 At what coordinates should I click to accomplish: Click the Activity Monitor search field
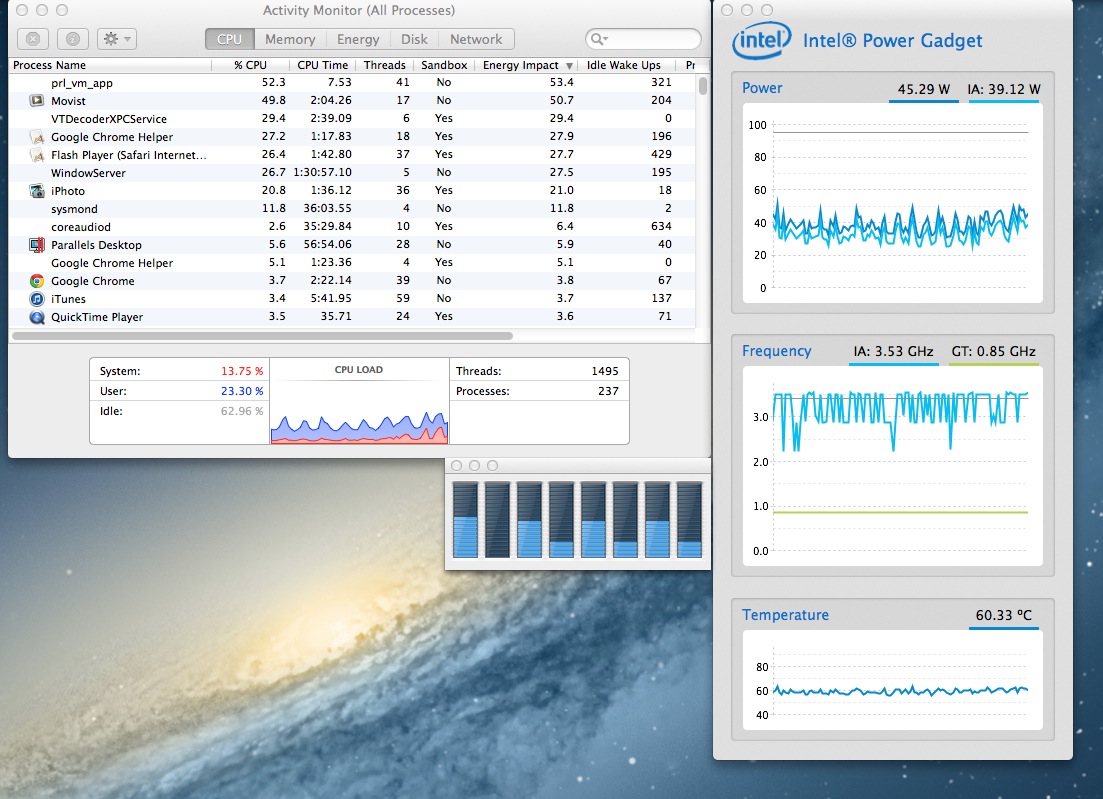(643, 39)
